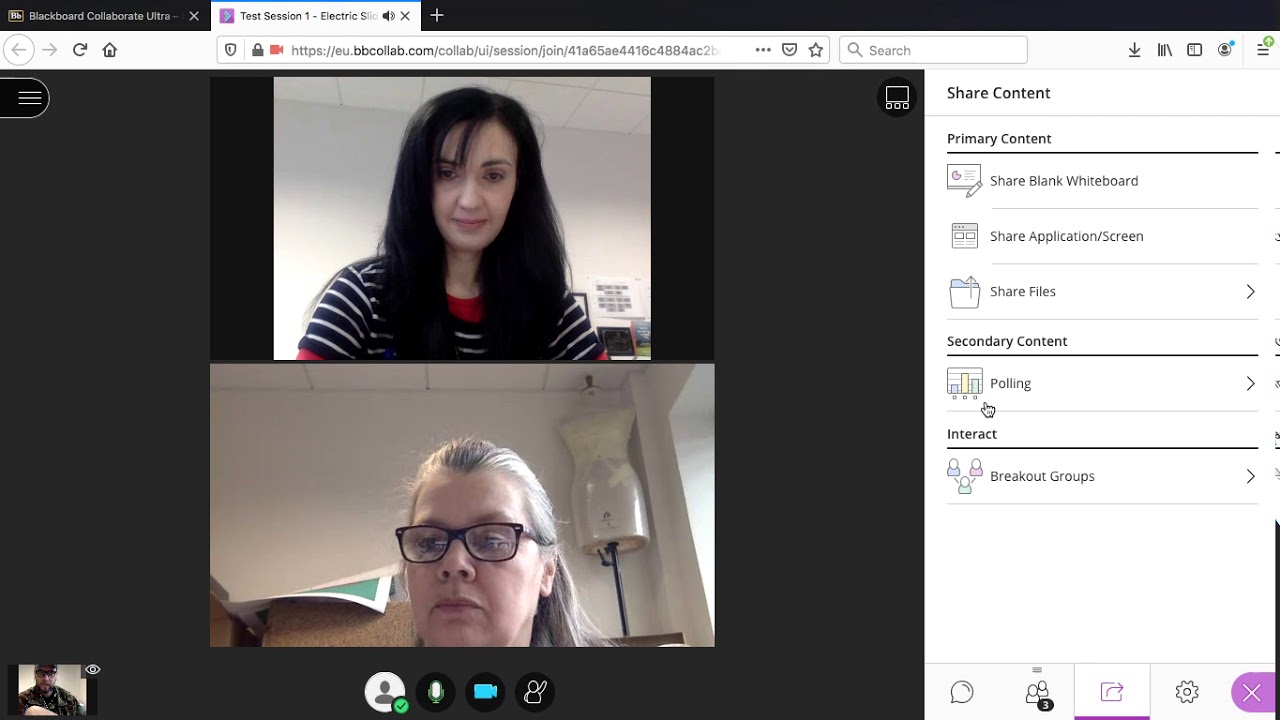Open the My Status and Settings avatar
Image resolution: width=1280 pixels, height=720 pixels.
[385, 691]
